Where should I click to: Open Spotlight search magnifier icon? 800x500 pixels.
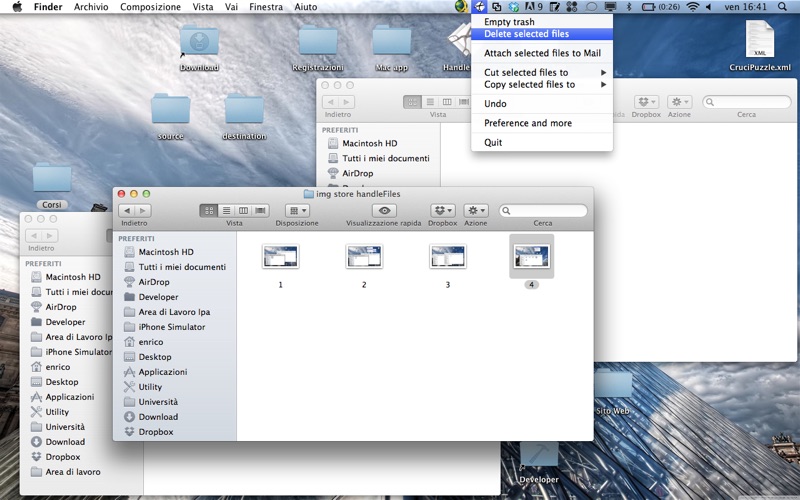(782, 7)
